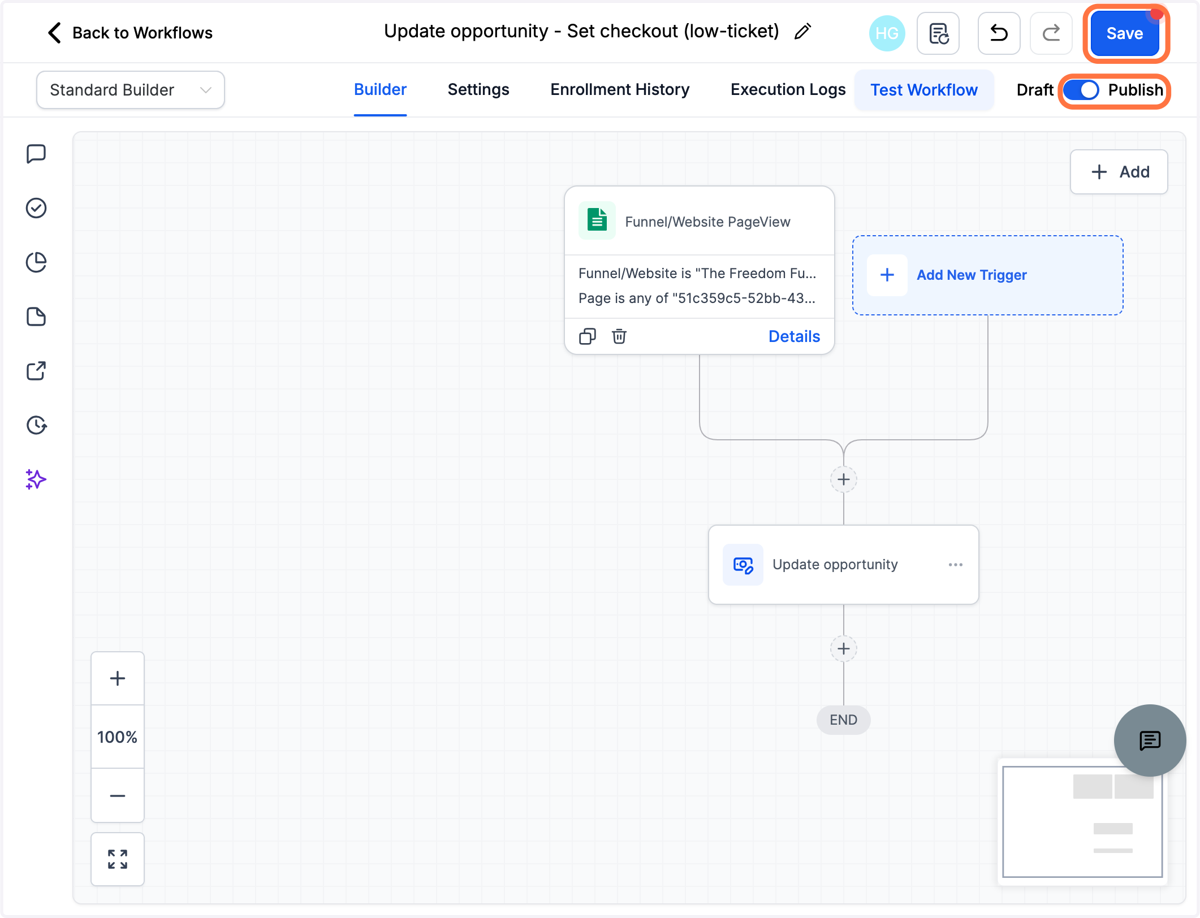
Task: Click plus icon in Add New Trigger
Action: [887, 275]
